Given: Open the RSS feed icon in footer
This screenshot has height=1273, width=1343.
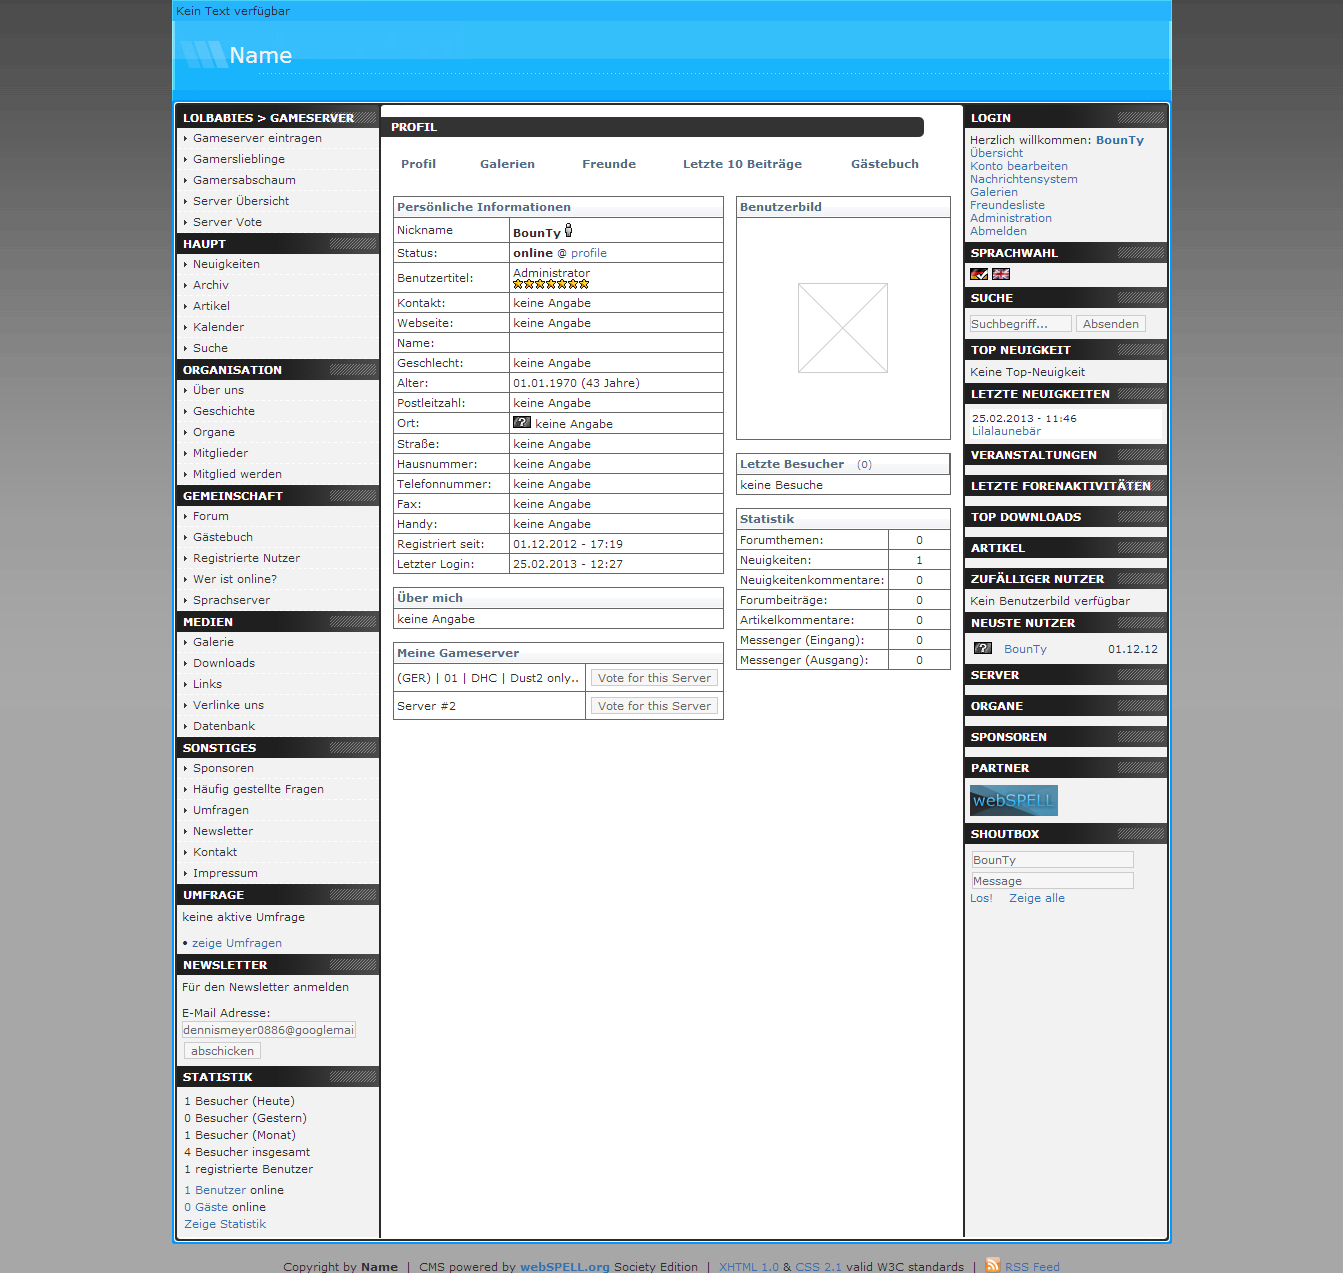Looking at the screenshot, I should 993,1265.
